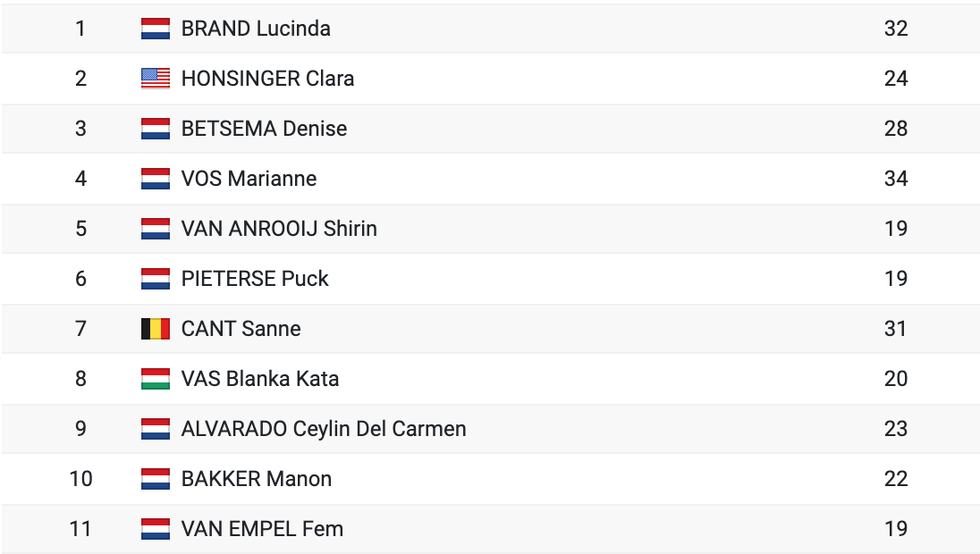The width and height of the screenshot is (980, 554).
Task: Click the Dutch flag beside BETSEMA Denise
Action: [155, 129]
